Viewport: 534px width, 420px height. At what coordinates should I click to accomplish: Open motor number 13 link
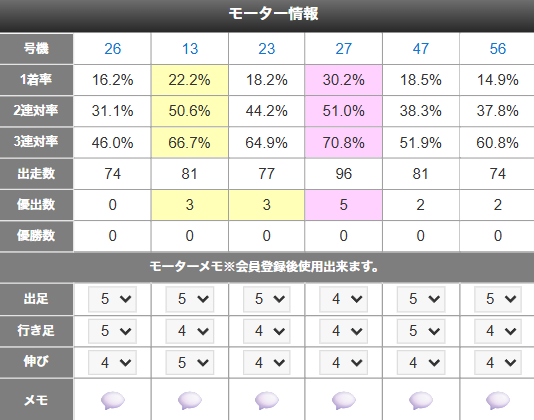(x=190, y=49)
